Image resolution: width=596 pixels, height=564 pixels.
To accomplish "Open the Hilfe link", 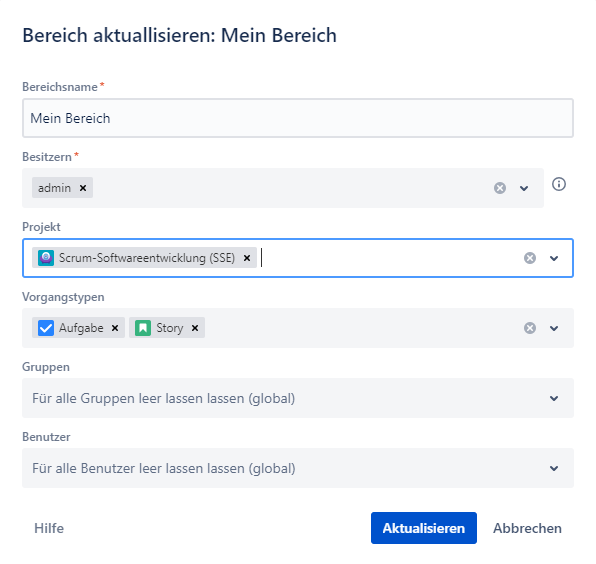I will click(x=49, y=528).
